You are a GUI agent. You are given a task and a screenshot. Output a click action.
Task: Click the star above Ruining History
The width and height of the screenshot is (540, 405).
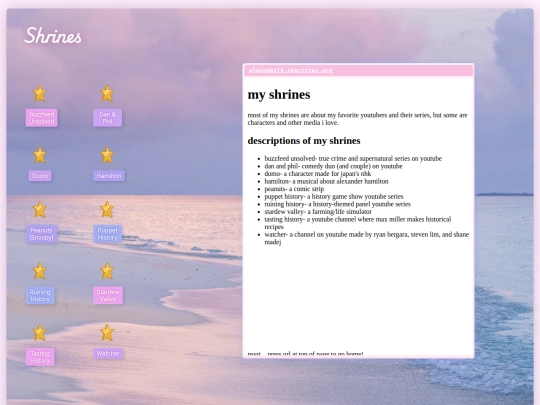40,271
